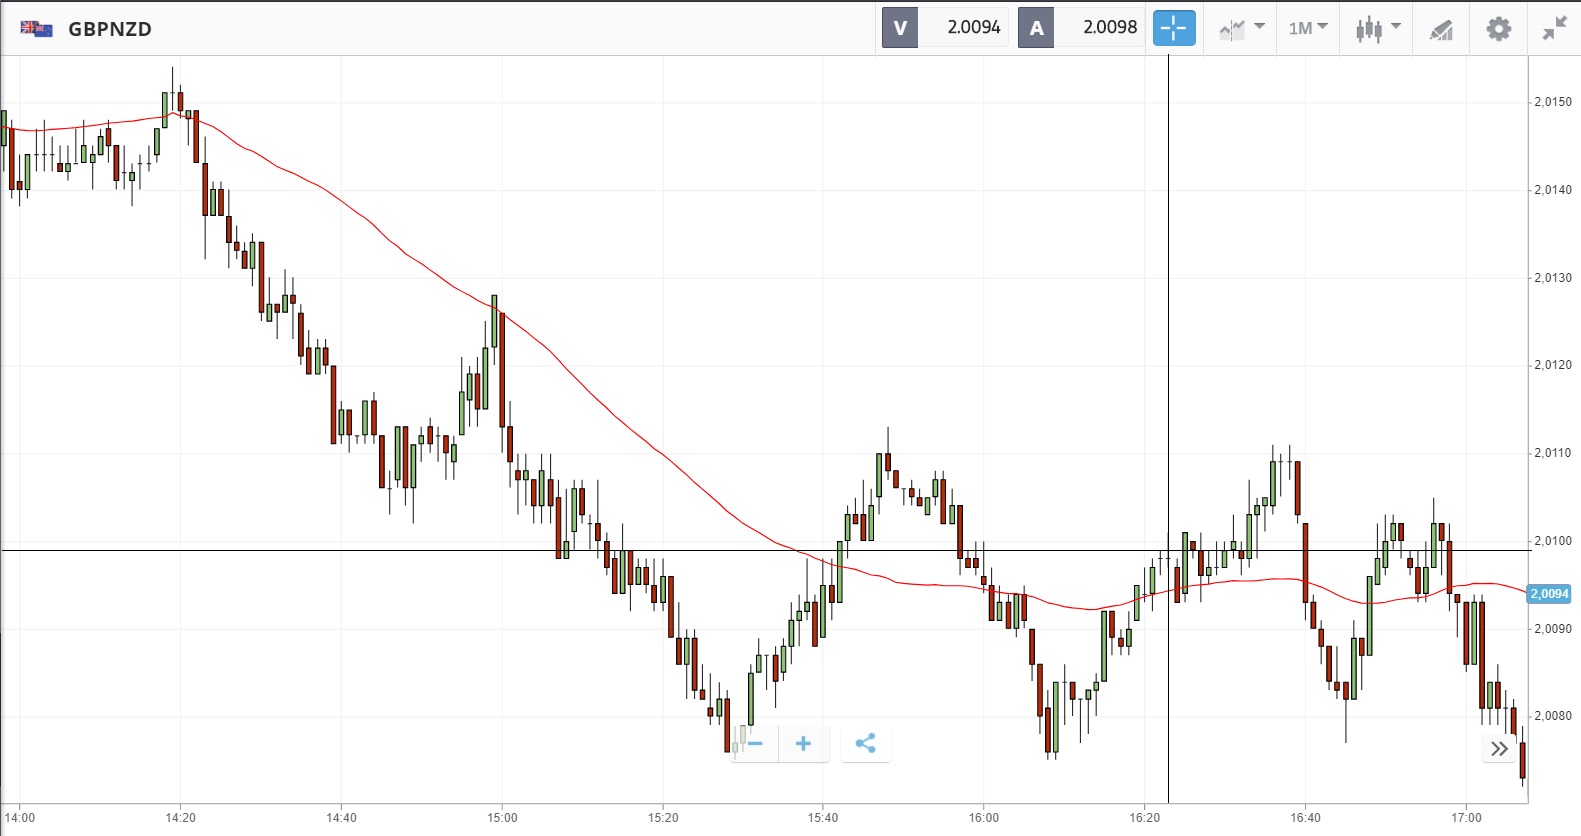This screenshot has height=836, width=1581.
Task: Toggle the blue crosshair cursor button
Action: click(x=1174, y=28)
